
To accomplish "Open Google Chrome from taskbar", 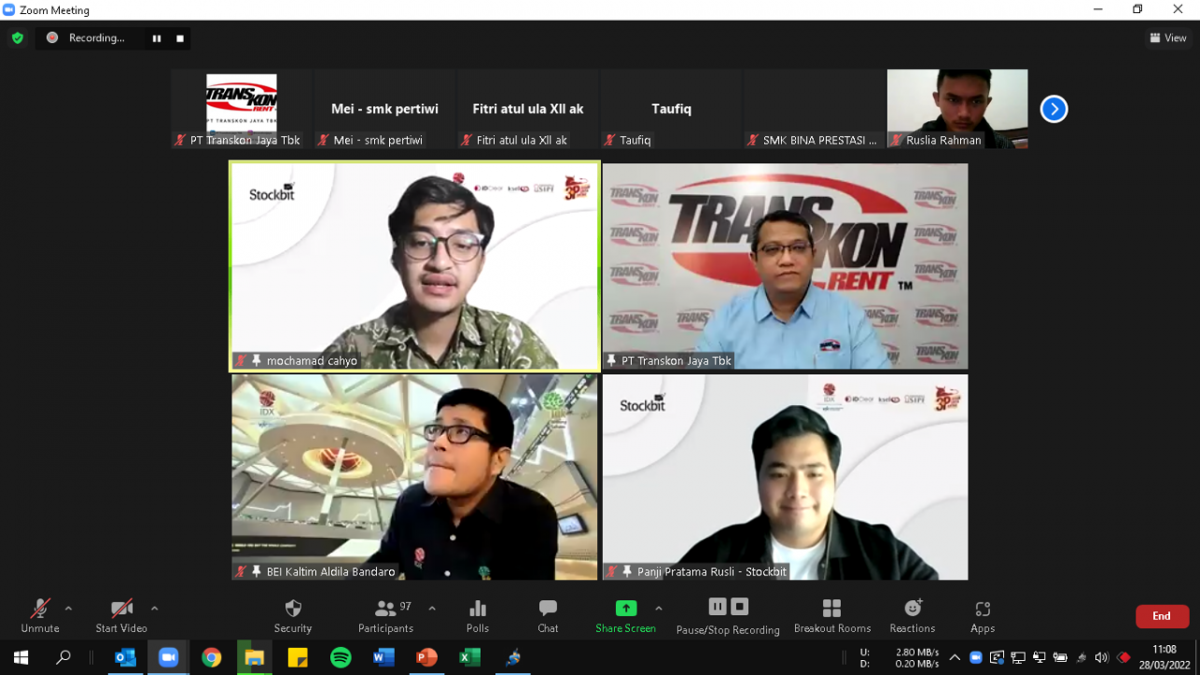I will [x=211, y=657].
